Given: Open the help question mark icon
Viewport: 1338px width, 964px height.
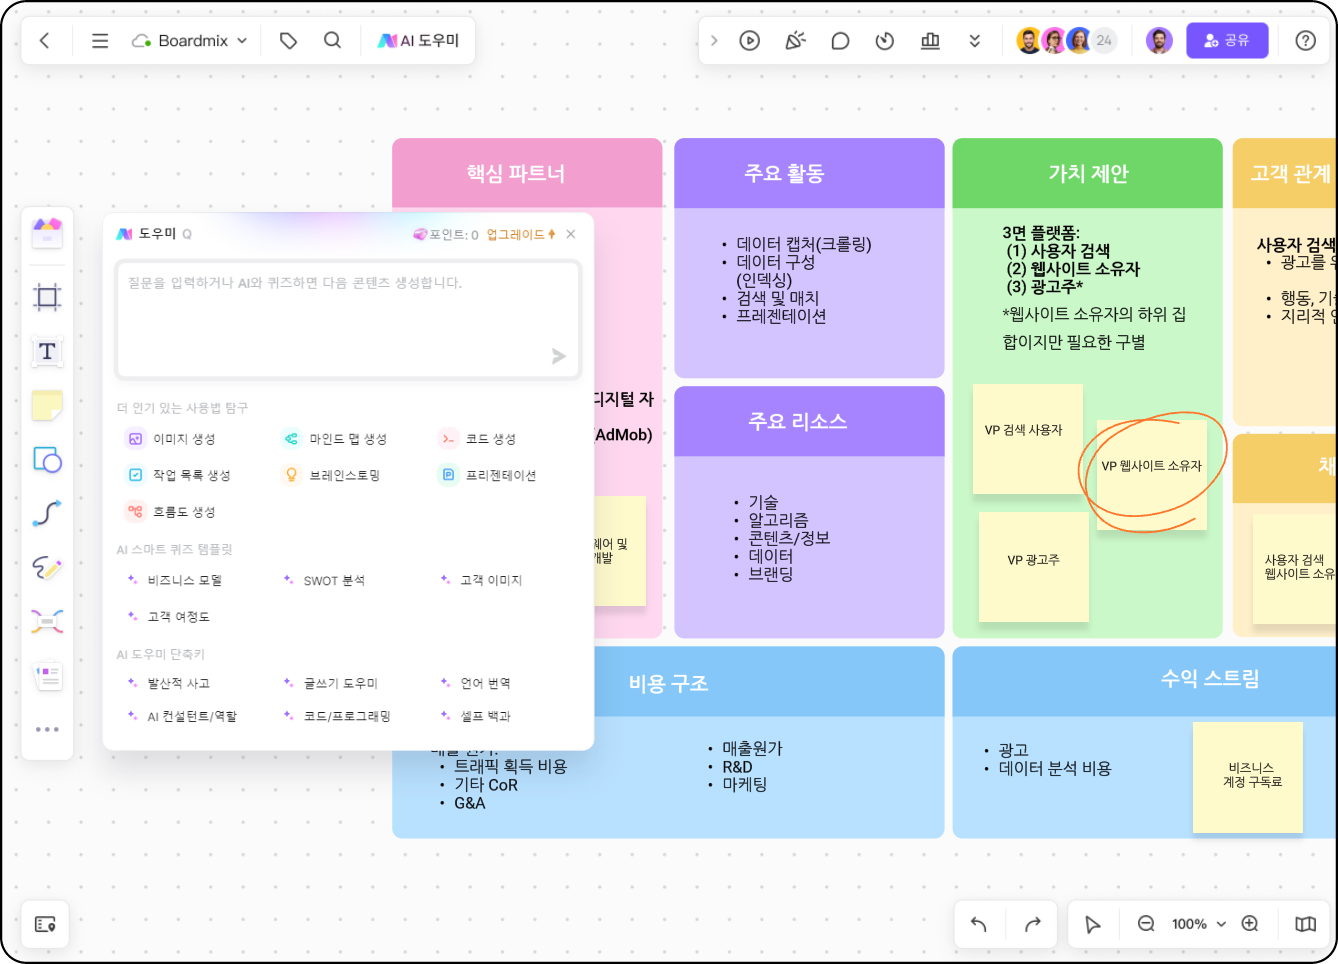Looking at the screenshot, I should click(1306, 41).
